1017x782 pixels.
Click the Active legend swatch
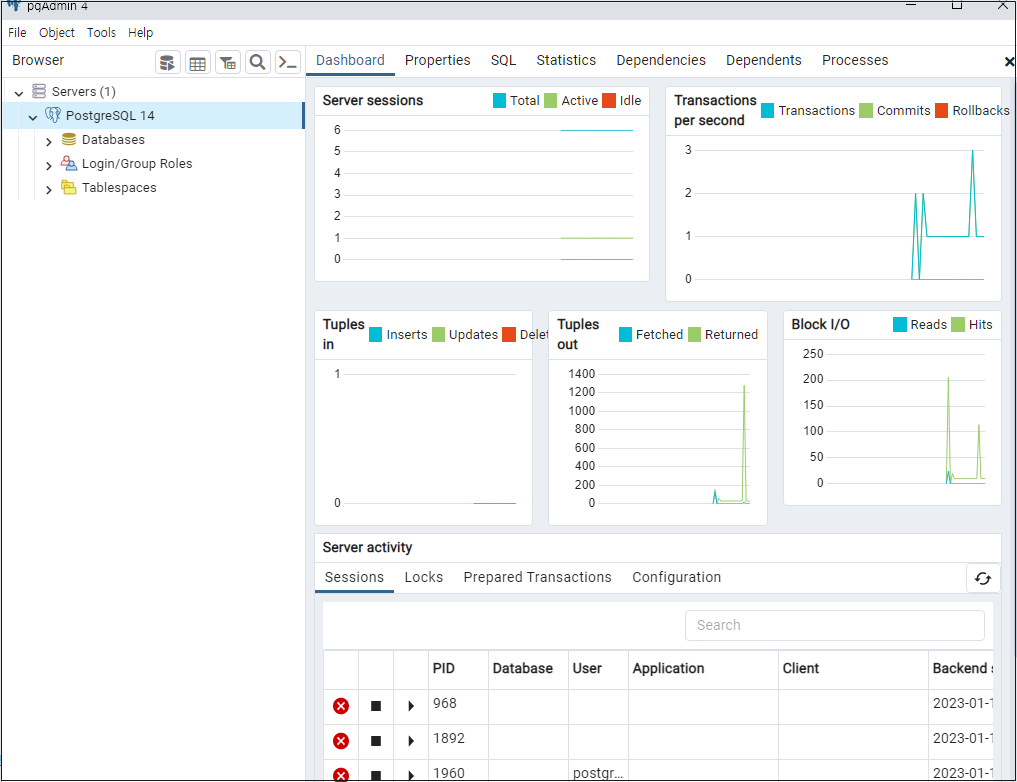pyautogui.click(x=551, y=101)
